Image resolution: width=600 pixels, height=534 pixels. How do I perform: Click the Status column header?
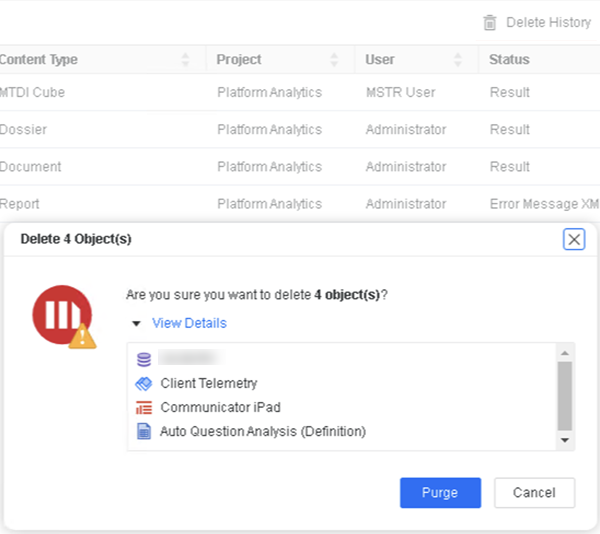509,60
